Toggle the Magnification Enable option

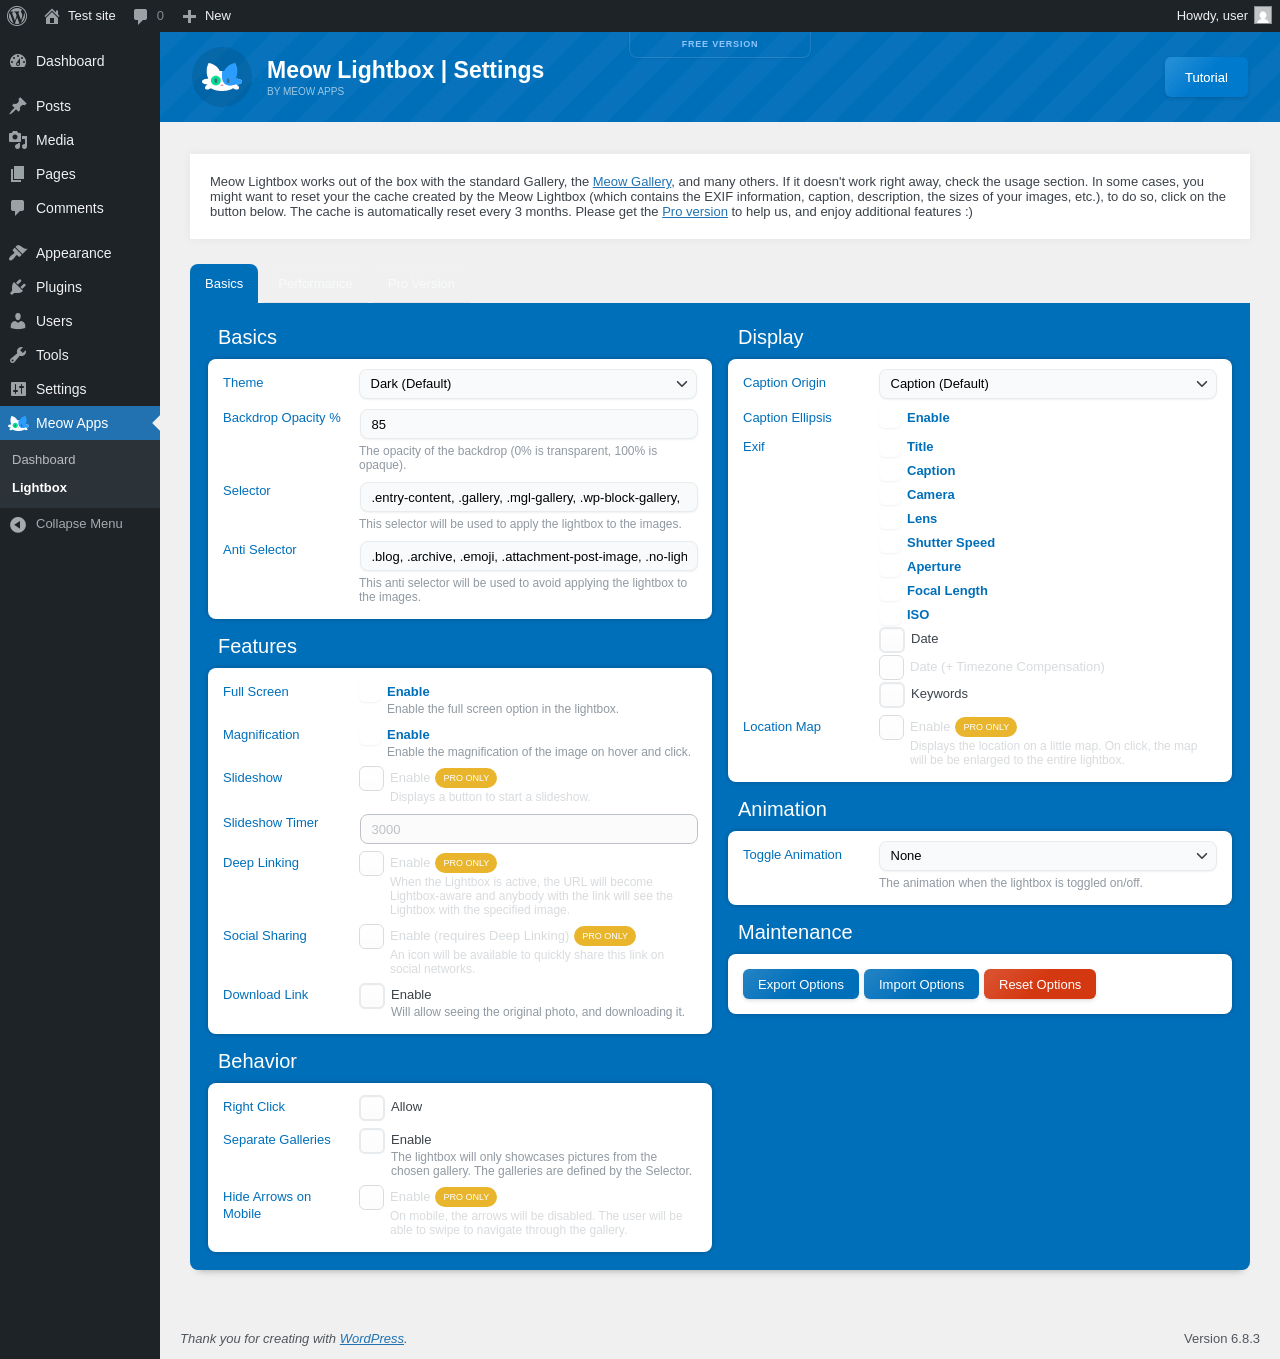370,735
